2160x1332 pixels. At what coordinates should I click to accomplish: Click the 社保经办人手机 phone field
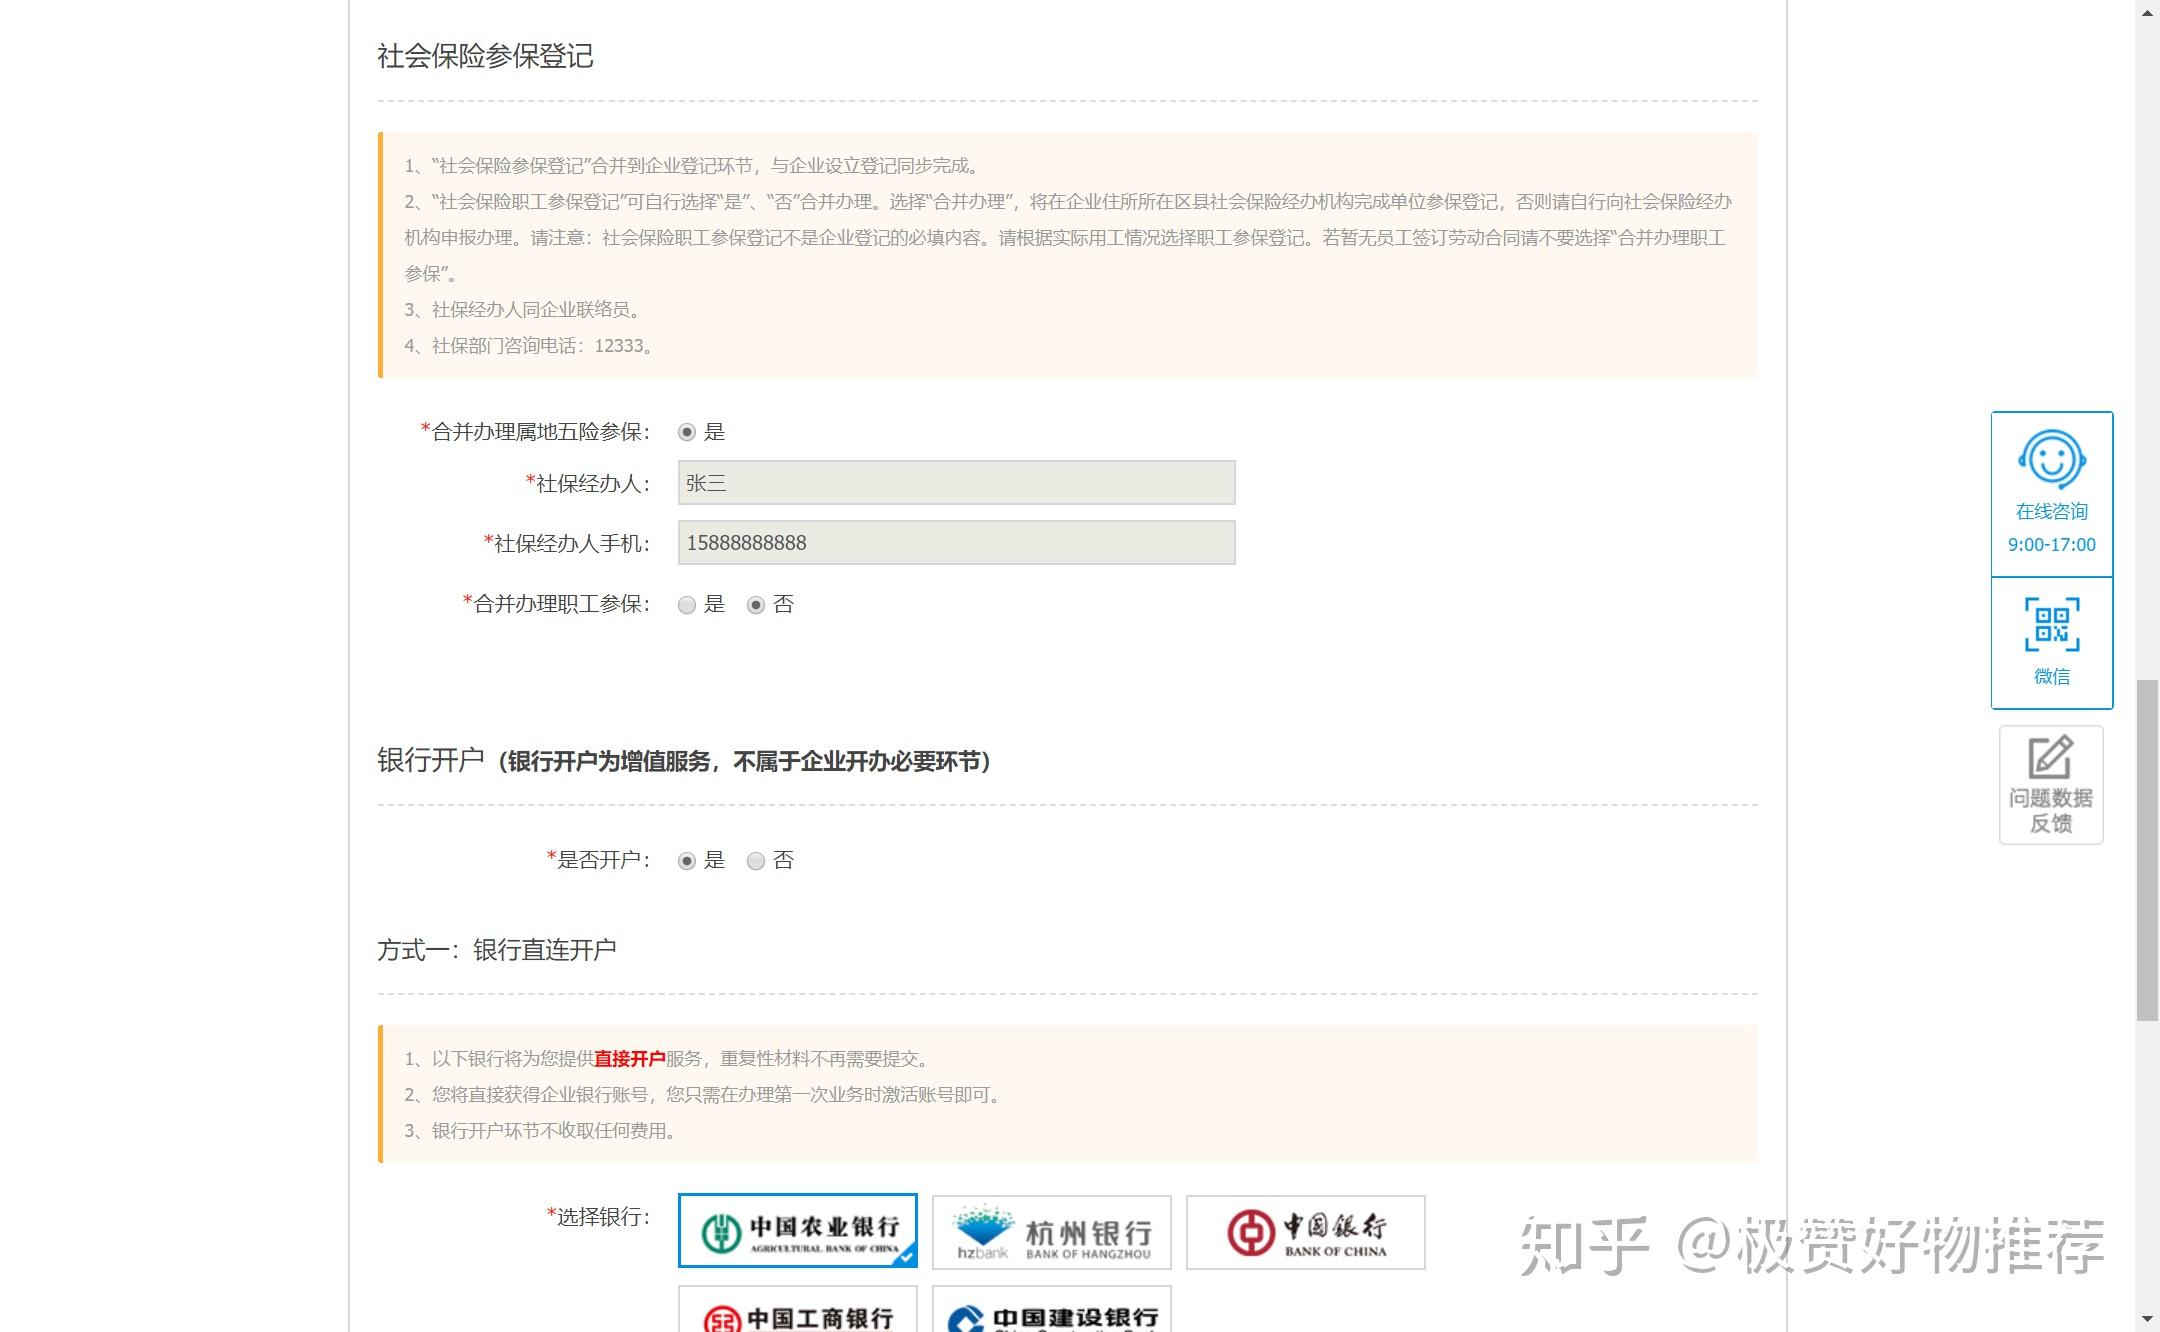(x=955, y=542)
